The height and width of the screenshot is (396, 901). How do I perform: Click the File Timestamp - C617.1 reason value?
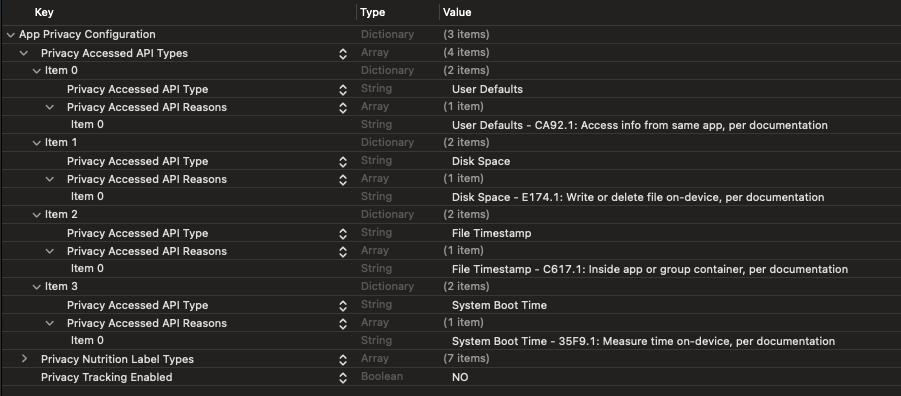[x=650, y=269]
